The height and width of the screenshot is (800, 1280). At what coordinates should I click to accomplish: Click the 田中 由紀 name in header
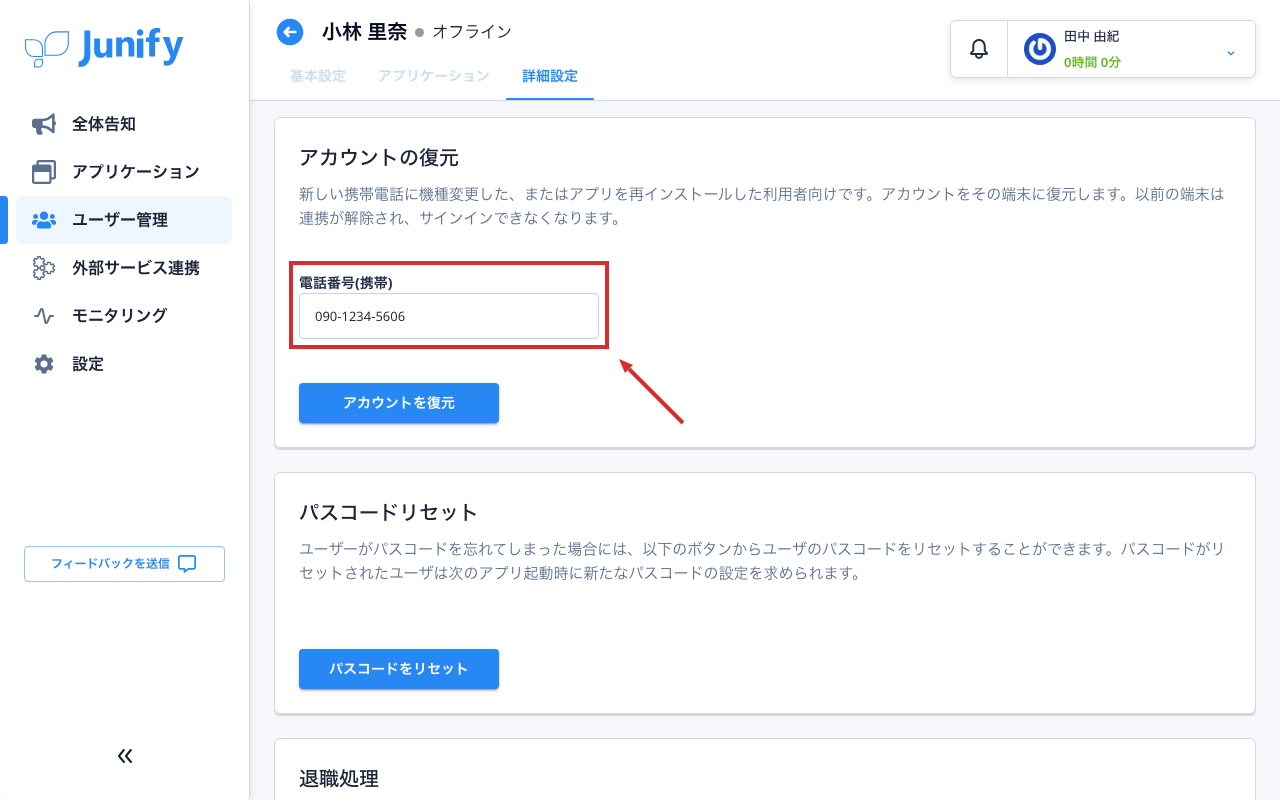coord(1091,36)
